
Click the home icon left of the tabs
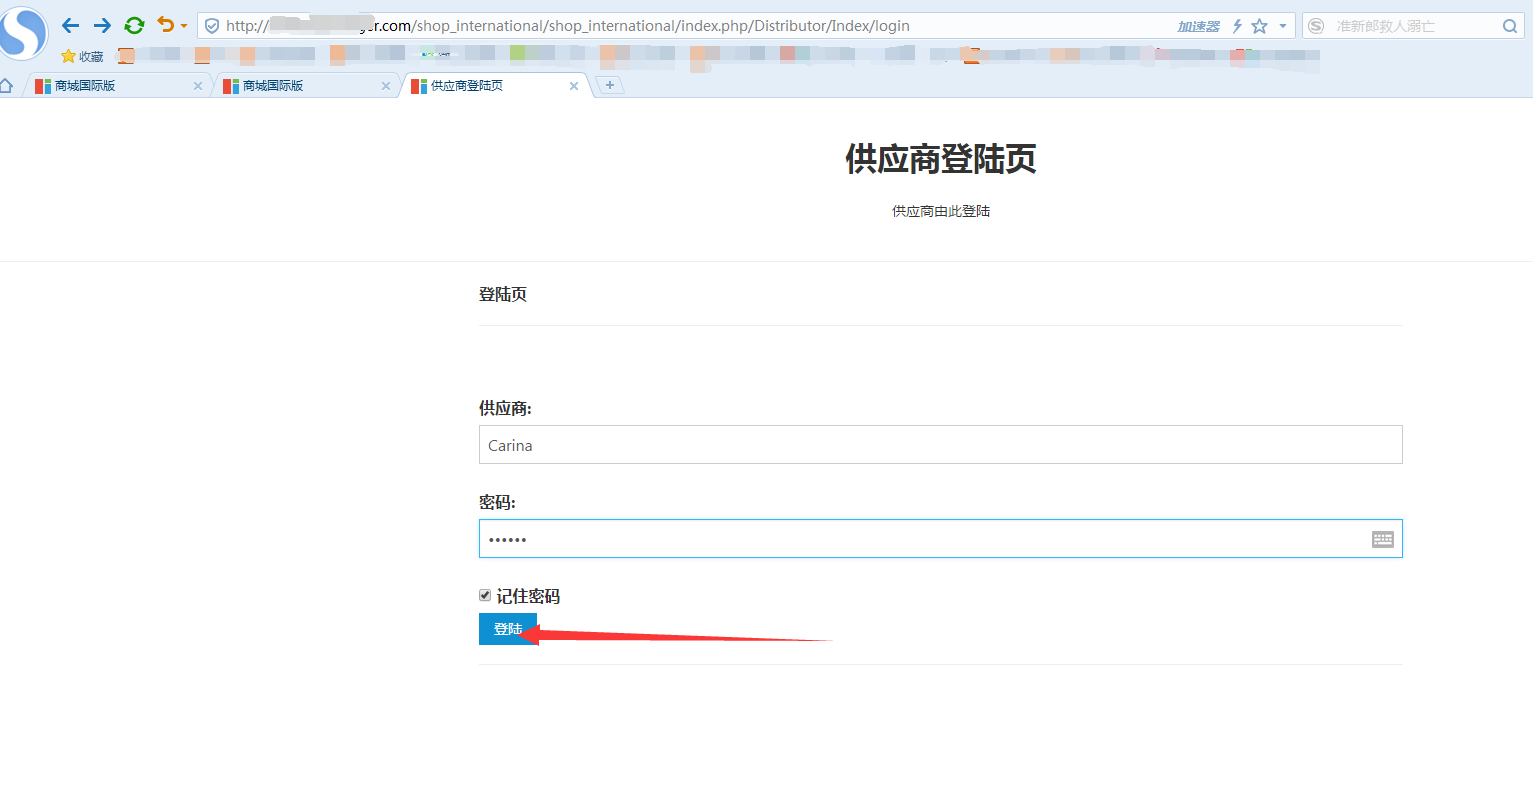pyautogui.click(x=7, y=85)
